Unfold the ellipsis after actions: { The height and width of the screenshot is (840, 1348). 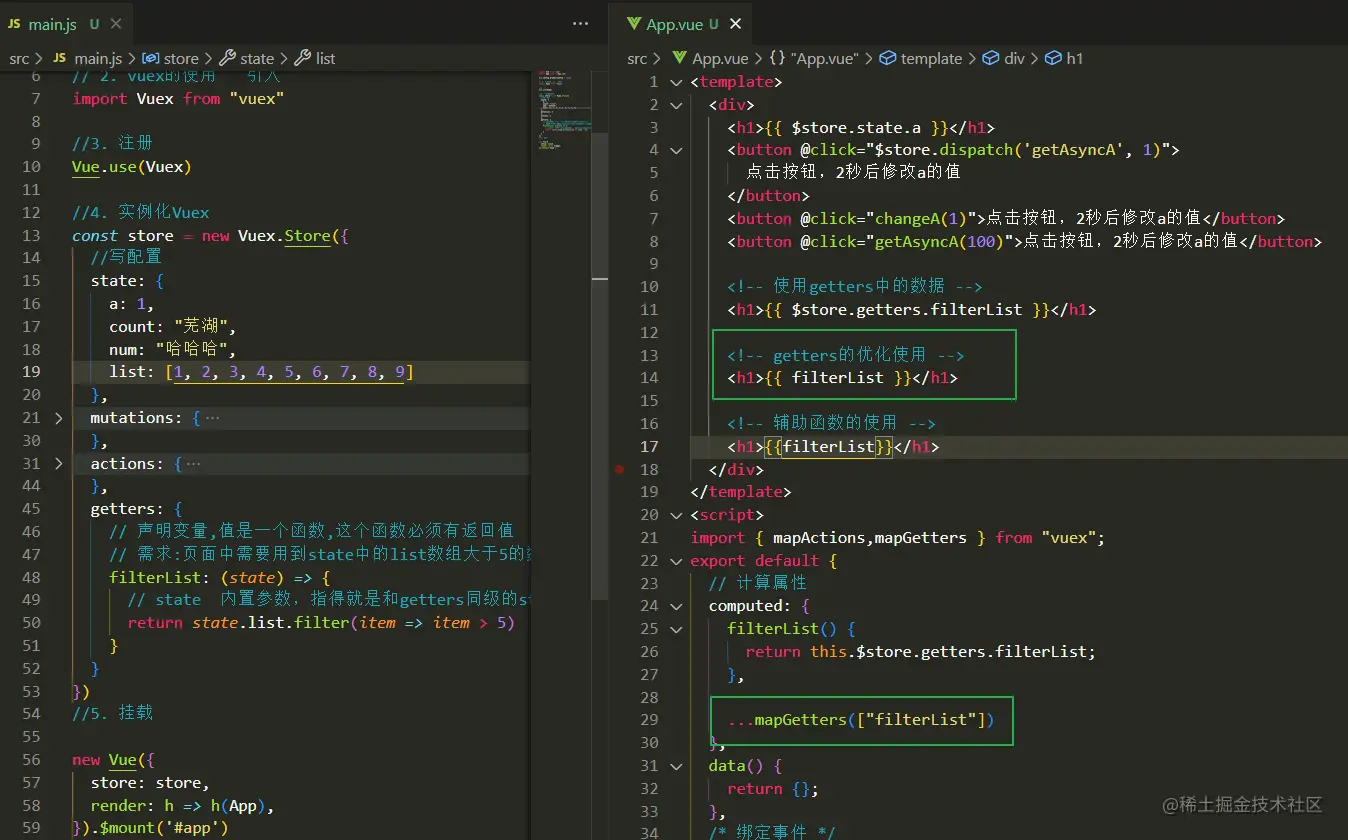[193, 464]
